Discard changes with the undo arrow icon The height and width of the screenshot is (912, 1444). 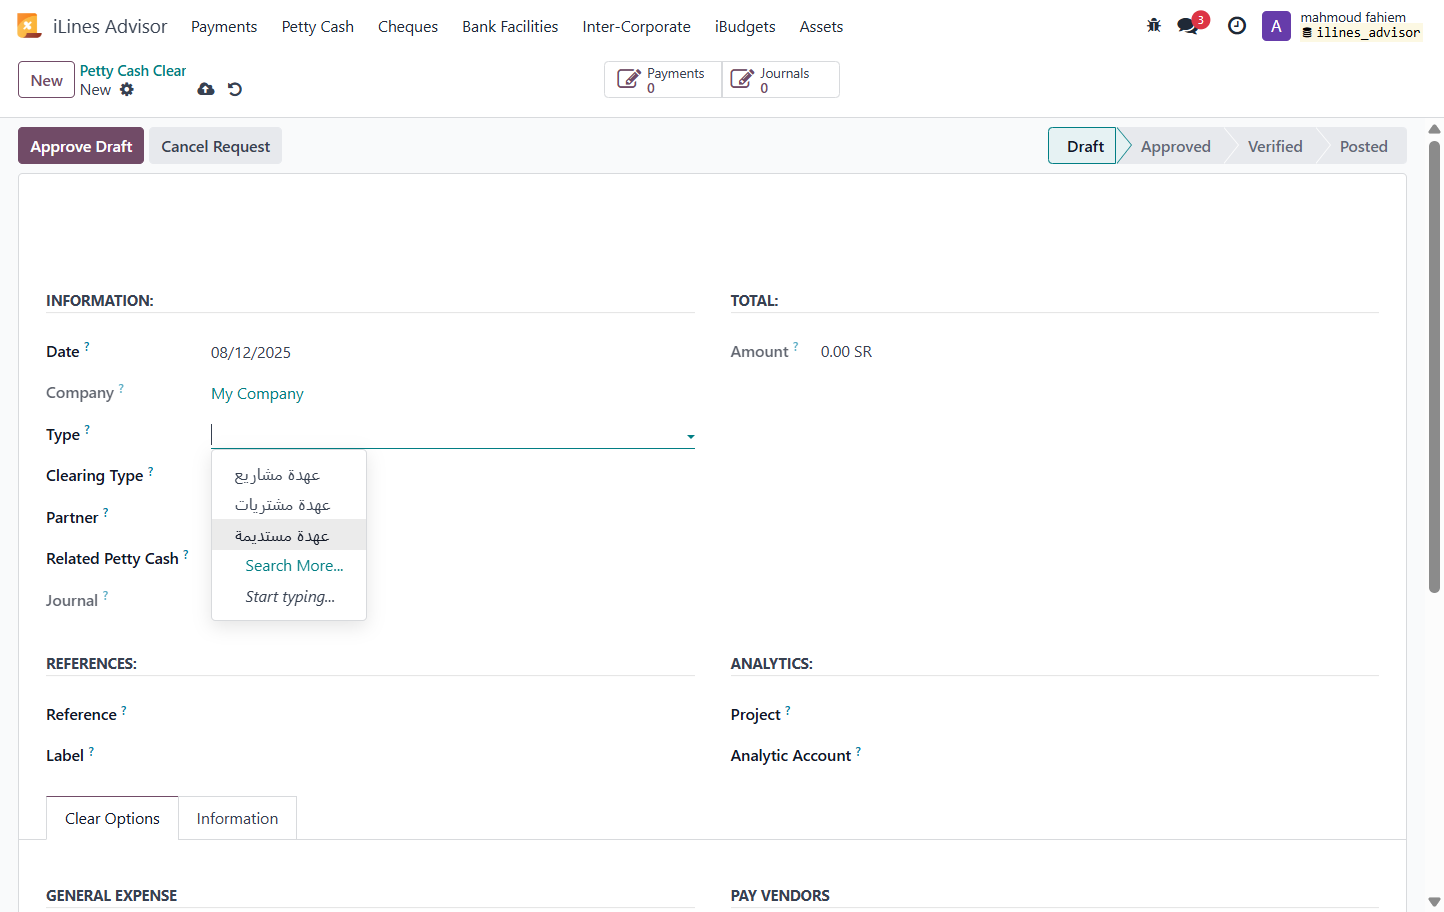click(235, 89)
